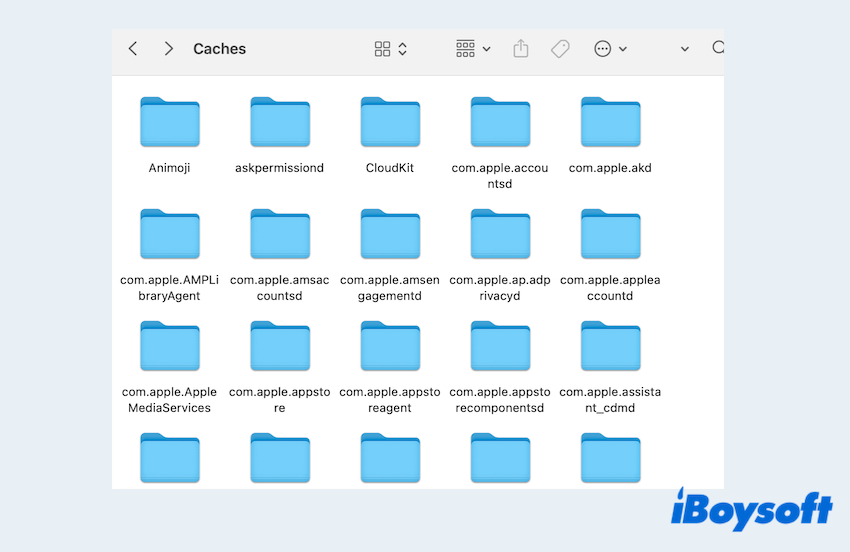Select the com.apple.accountsd folder
Image resolution: width=850 pixels, height=552 pixels.
tap(500, 122)
